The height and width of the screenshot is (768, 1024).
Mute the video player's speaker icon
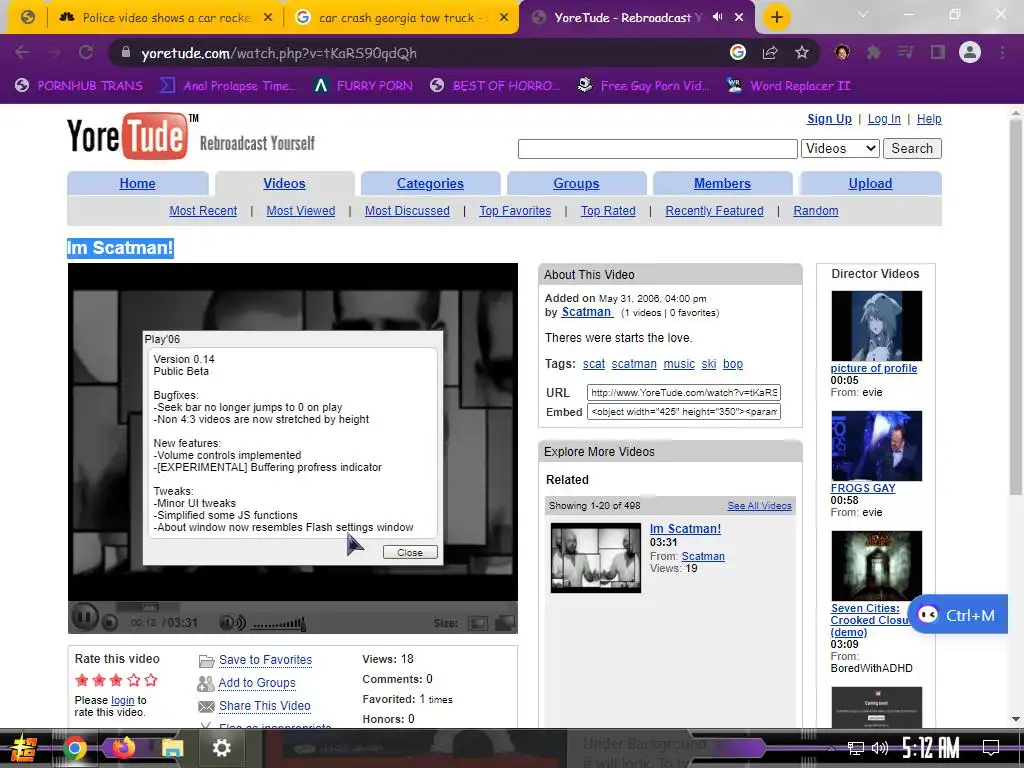pos(232,622)
